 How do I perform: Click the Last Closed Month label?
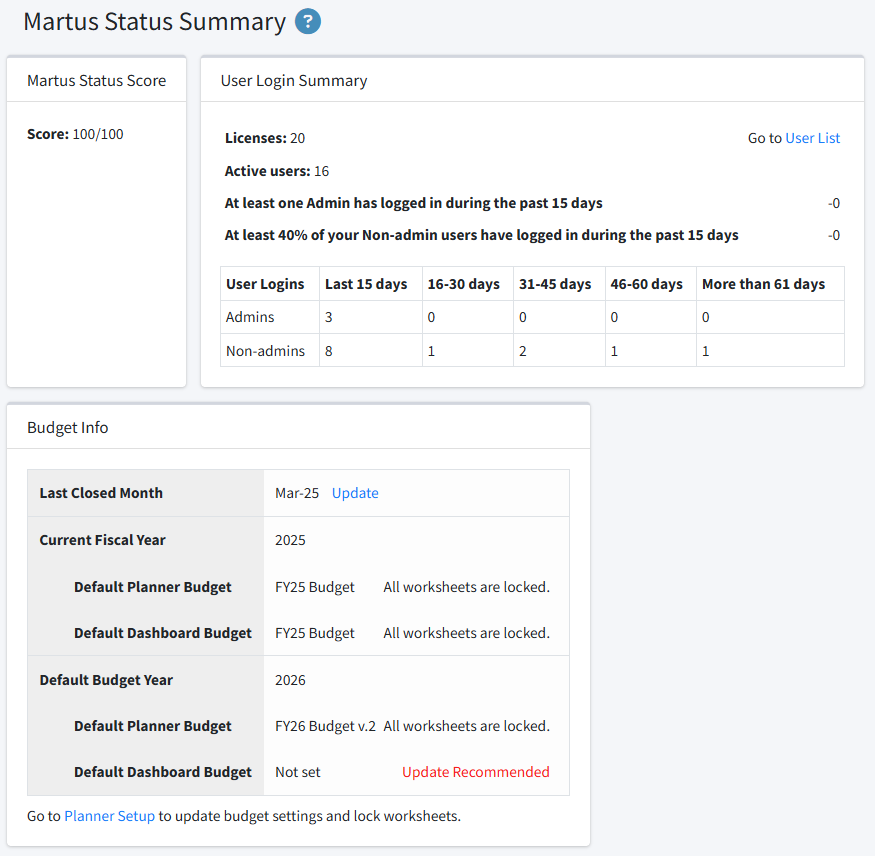pos(101,493)
